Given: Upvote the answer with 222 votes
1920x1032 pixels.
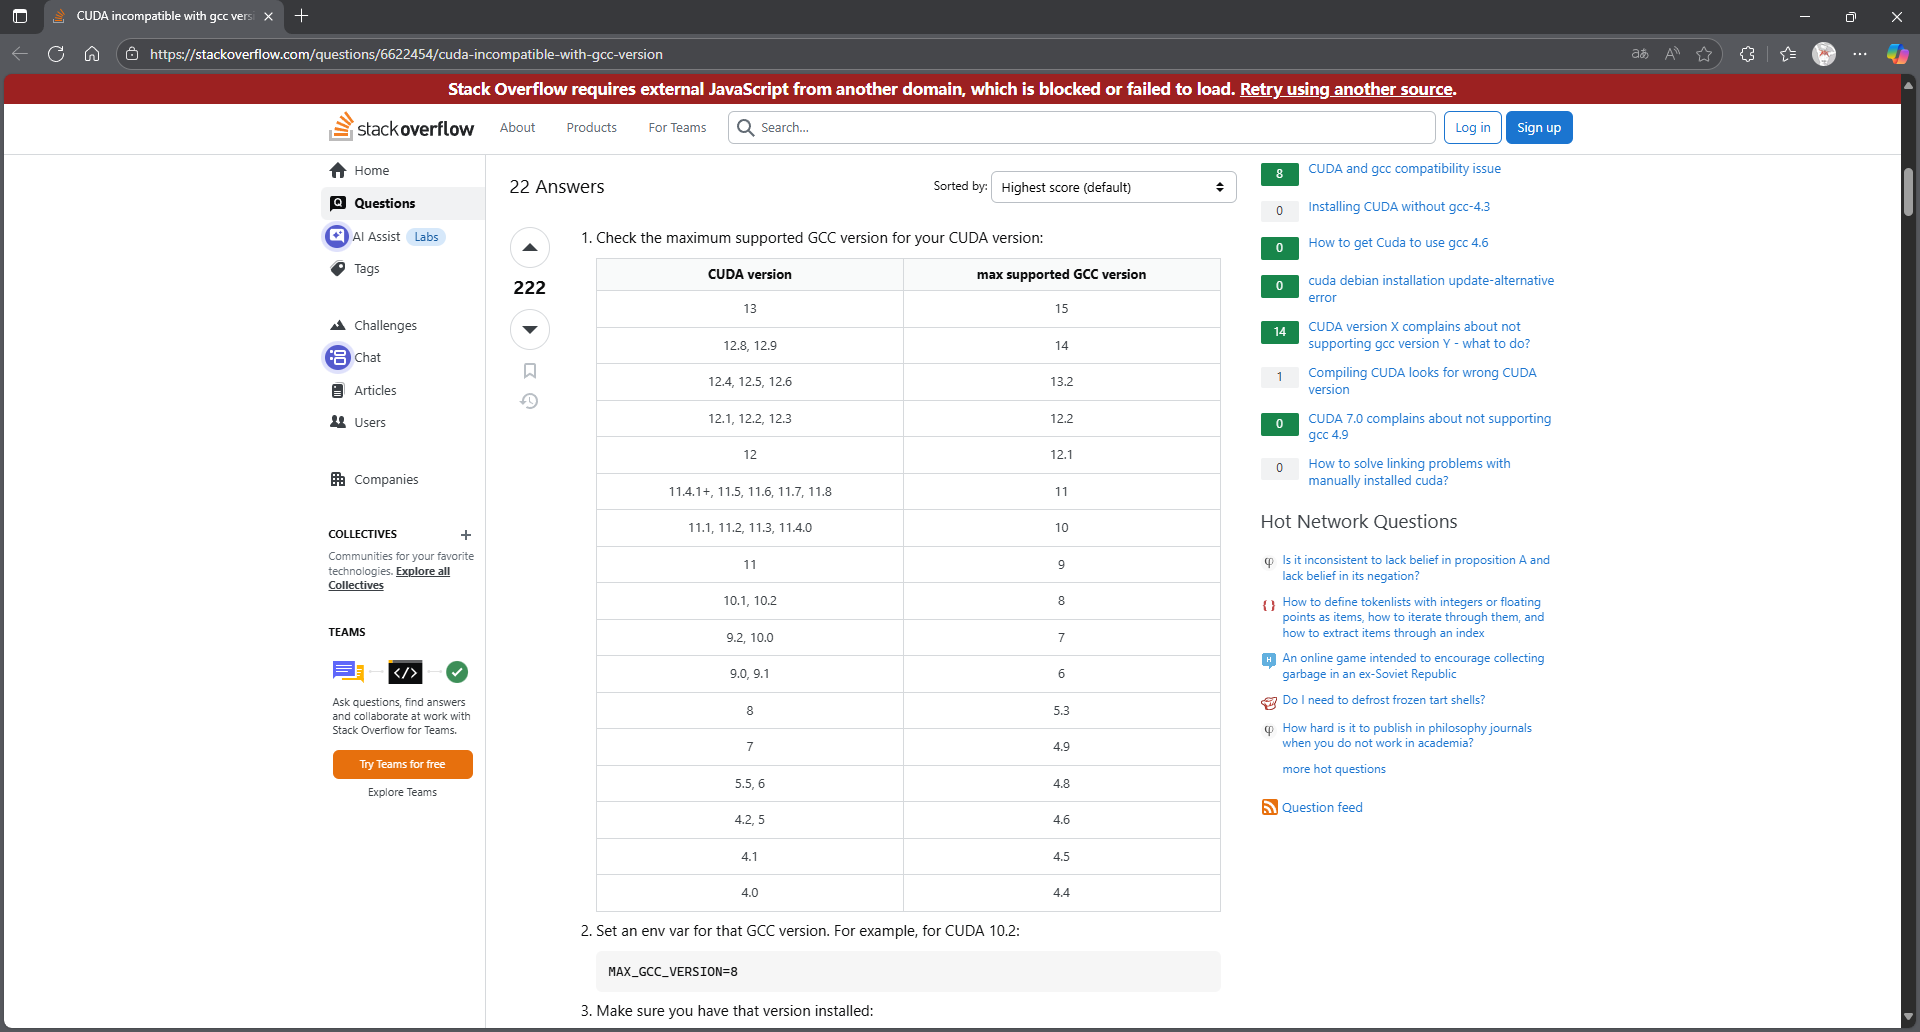Looking at the screenshot, I should pyautogui.click(x=530, y=247).
